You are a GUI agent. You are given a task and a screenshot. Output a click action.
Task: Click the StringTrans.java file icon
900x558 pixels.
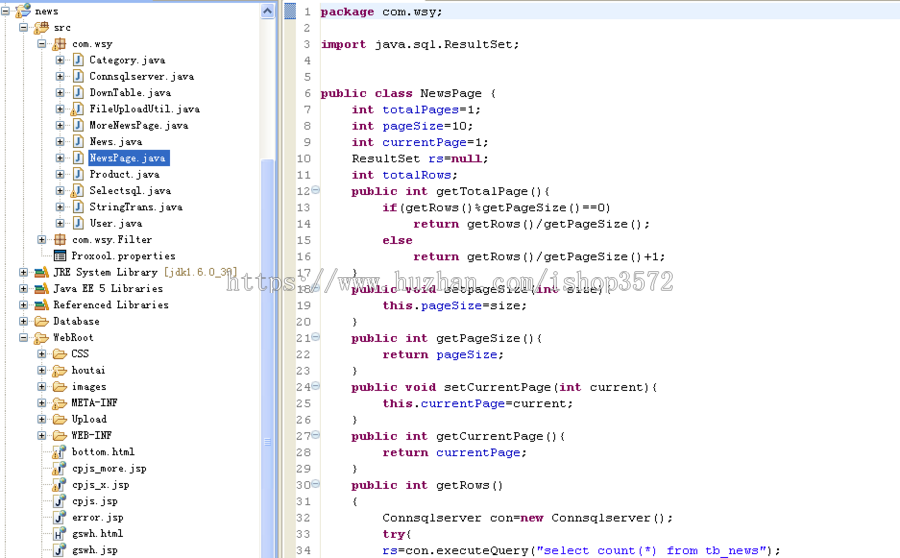point(79,207)
